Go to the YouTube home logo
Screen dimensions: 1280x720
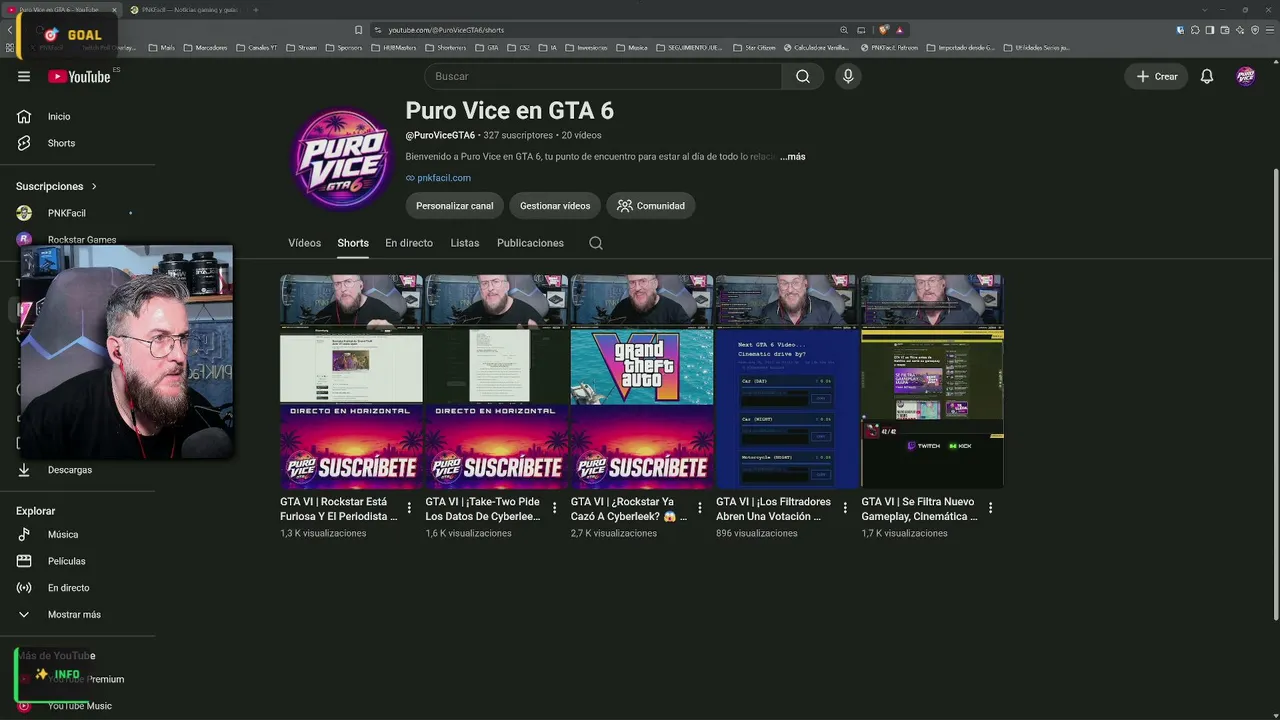(79, 76)
